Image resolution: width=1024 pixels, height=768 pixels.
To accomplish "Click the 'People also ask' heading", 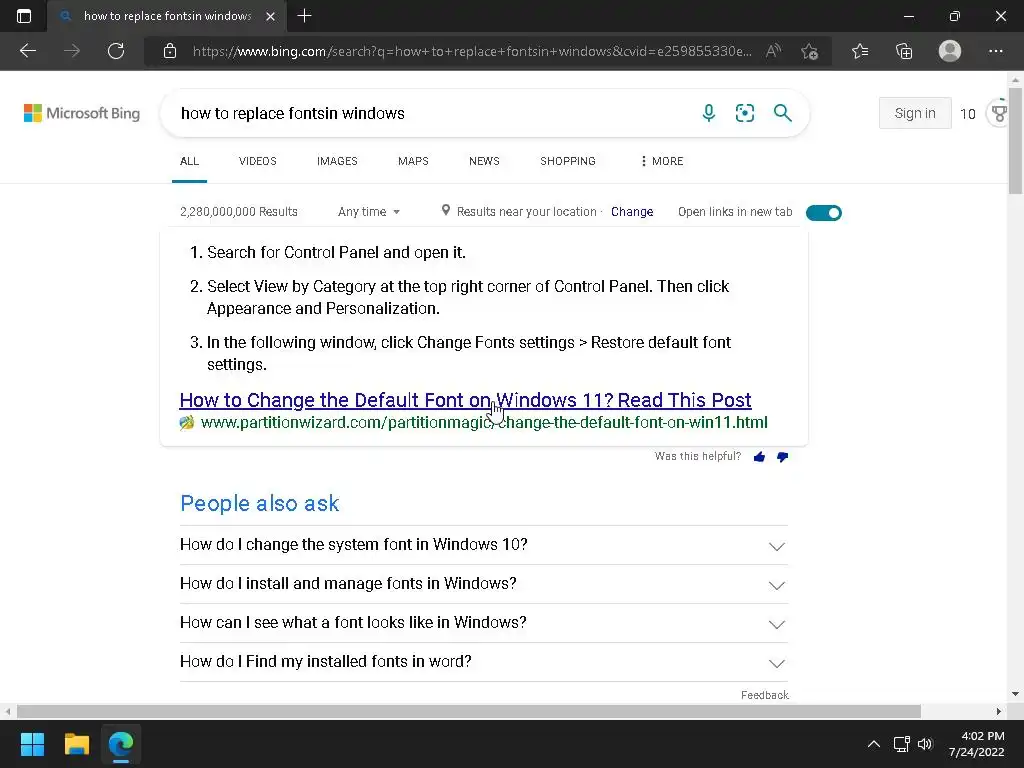I will (x=259, y=504).
